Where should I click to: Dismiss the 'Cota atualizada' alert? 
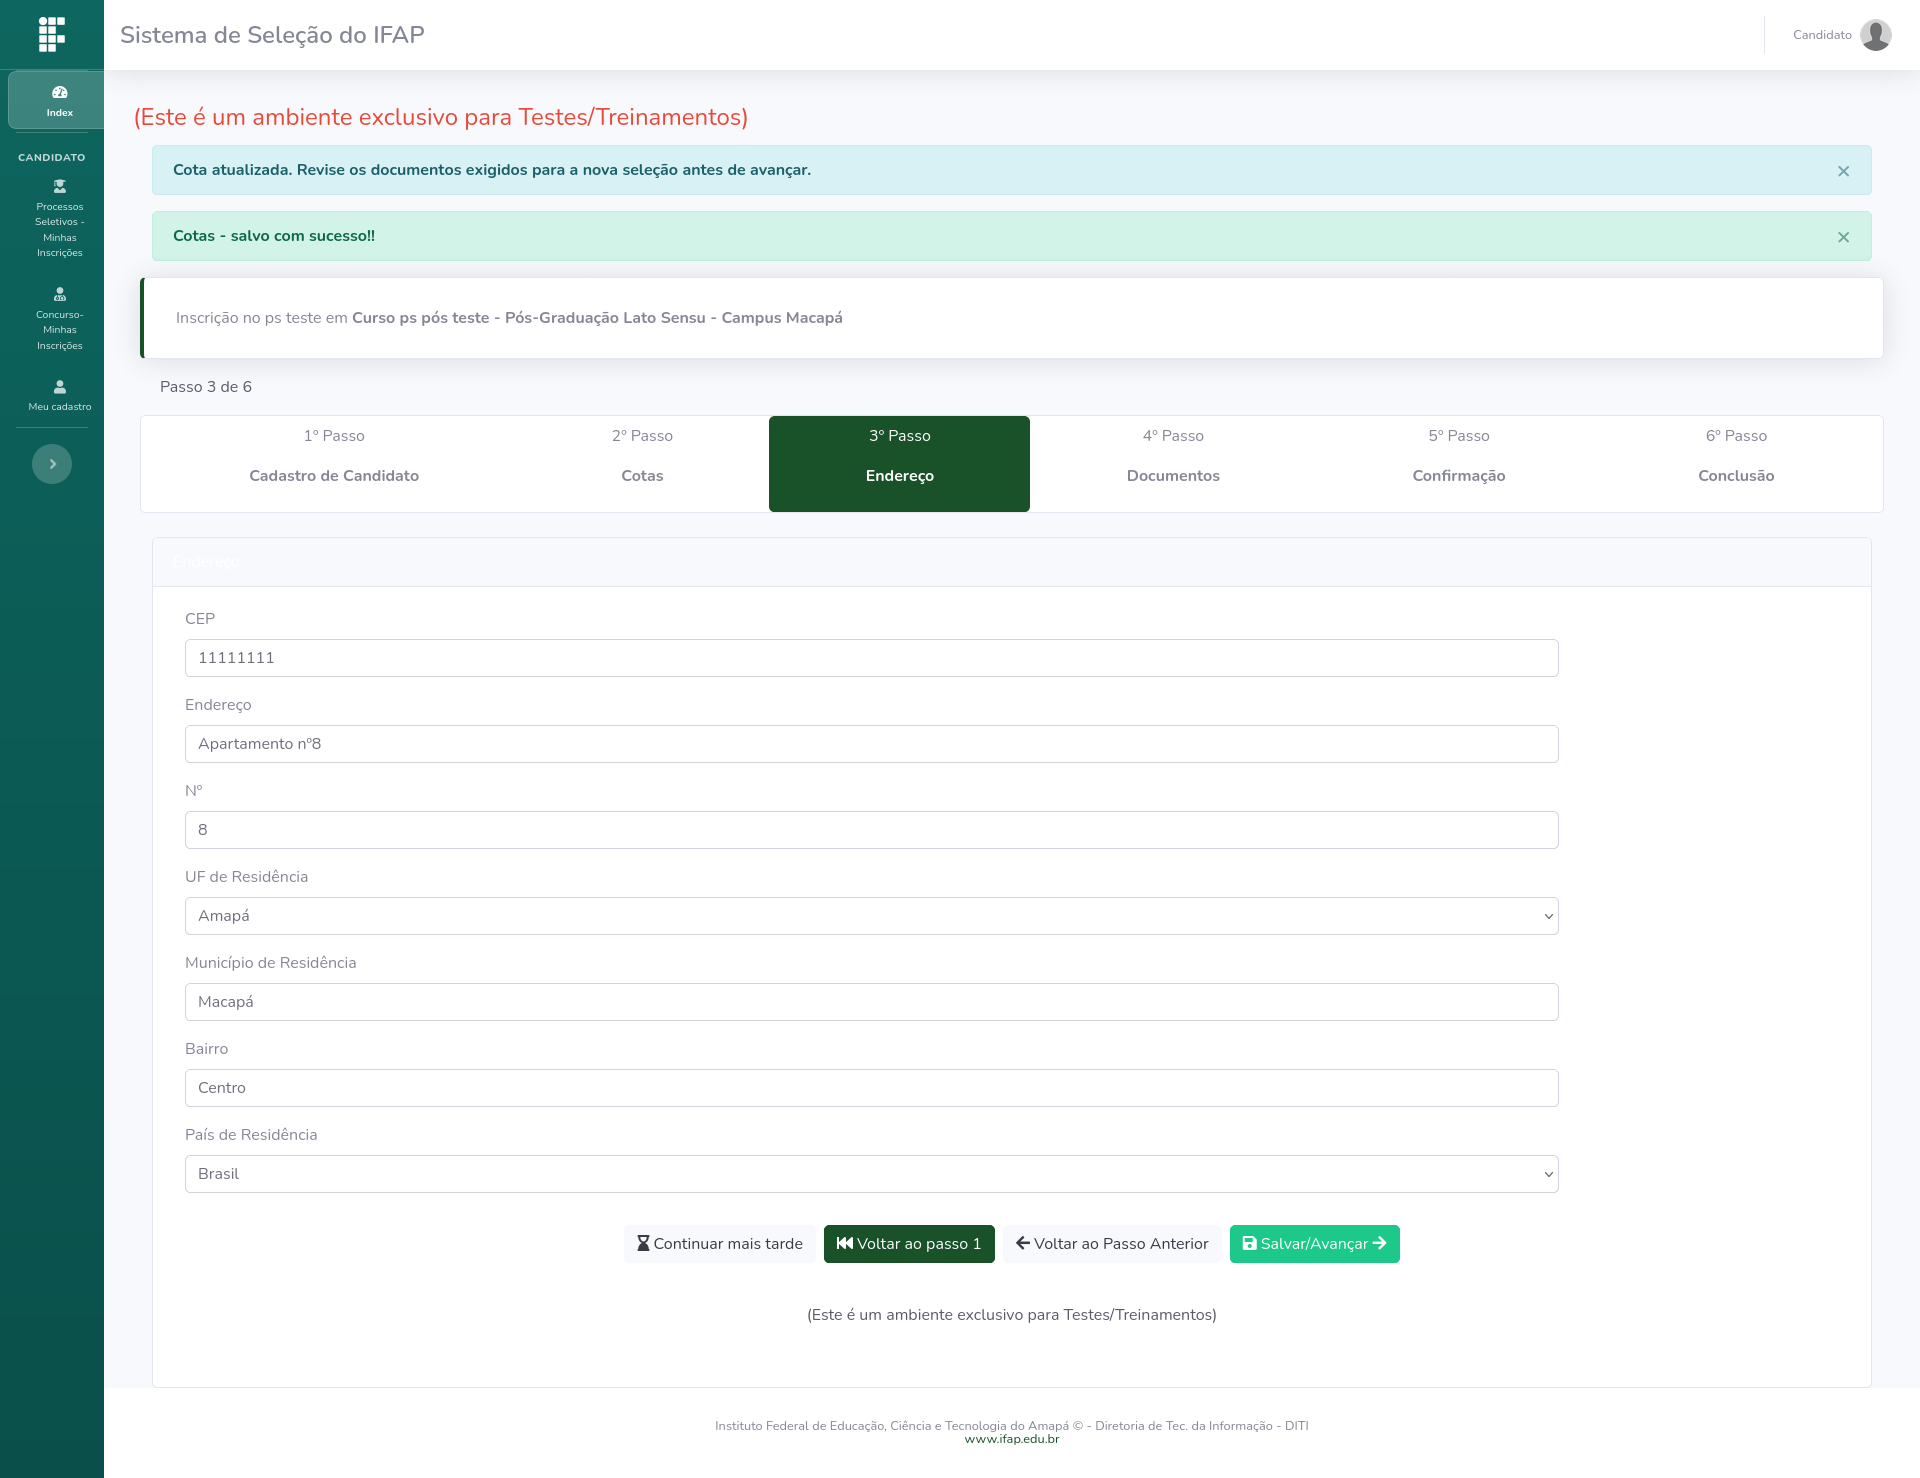pyautogui.click(x=1843, y=171)
